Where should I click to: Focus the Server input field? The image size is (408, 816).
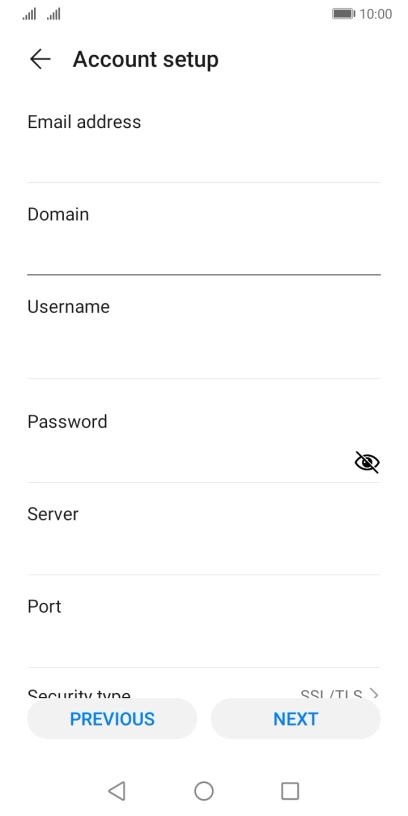(204, 551)
